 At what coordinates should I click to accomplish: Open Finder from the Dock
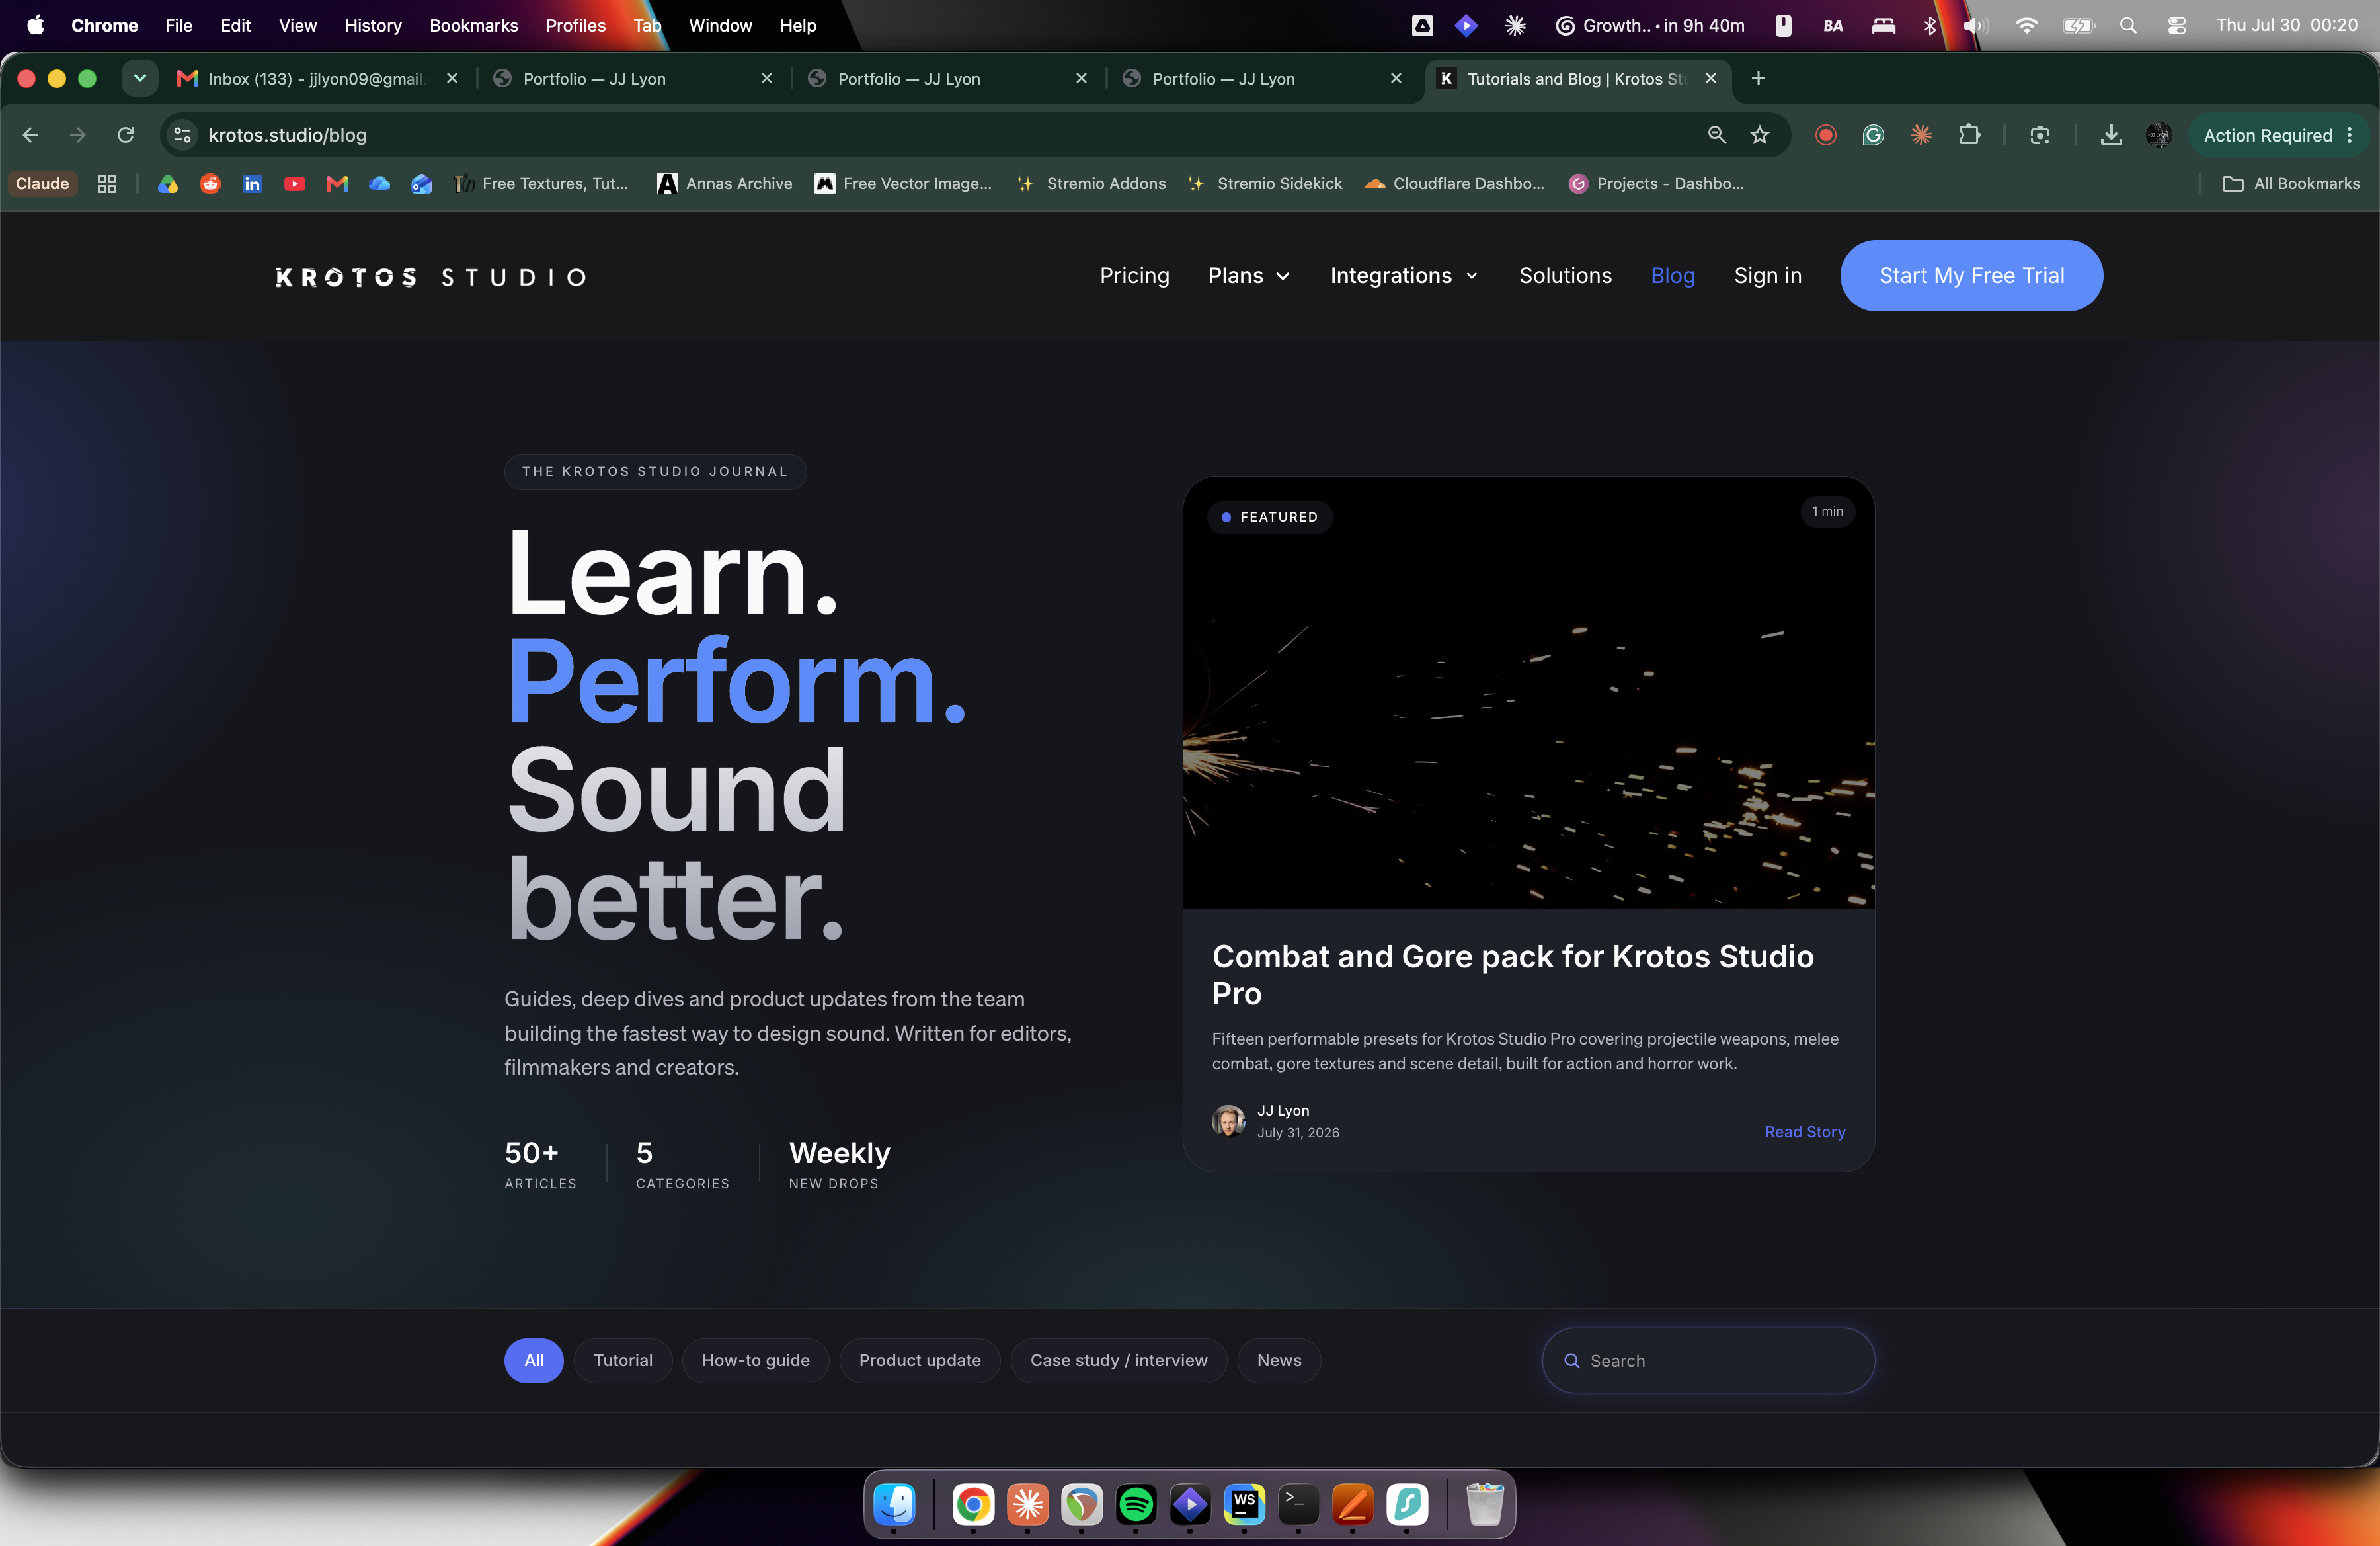click(x=894, y=1504)
